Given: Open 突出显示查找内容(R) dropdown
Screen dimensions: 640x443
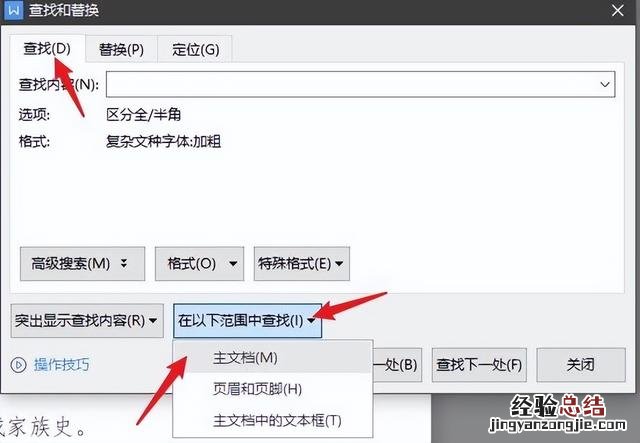Looking at the screenshot, I should tap(87, 321).
